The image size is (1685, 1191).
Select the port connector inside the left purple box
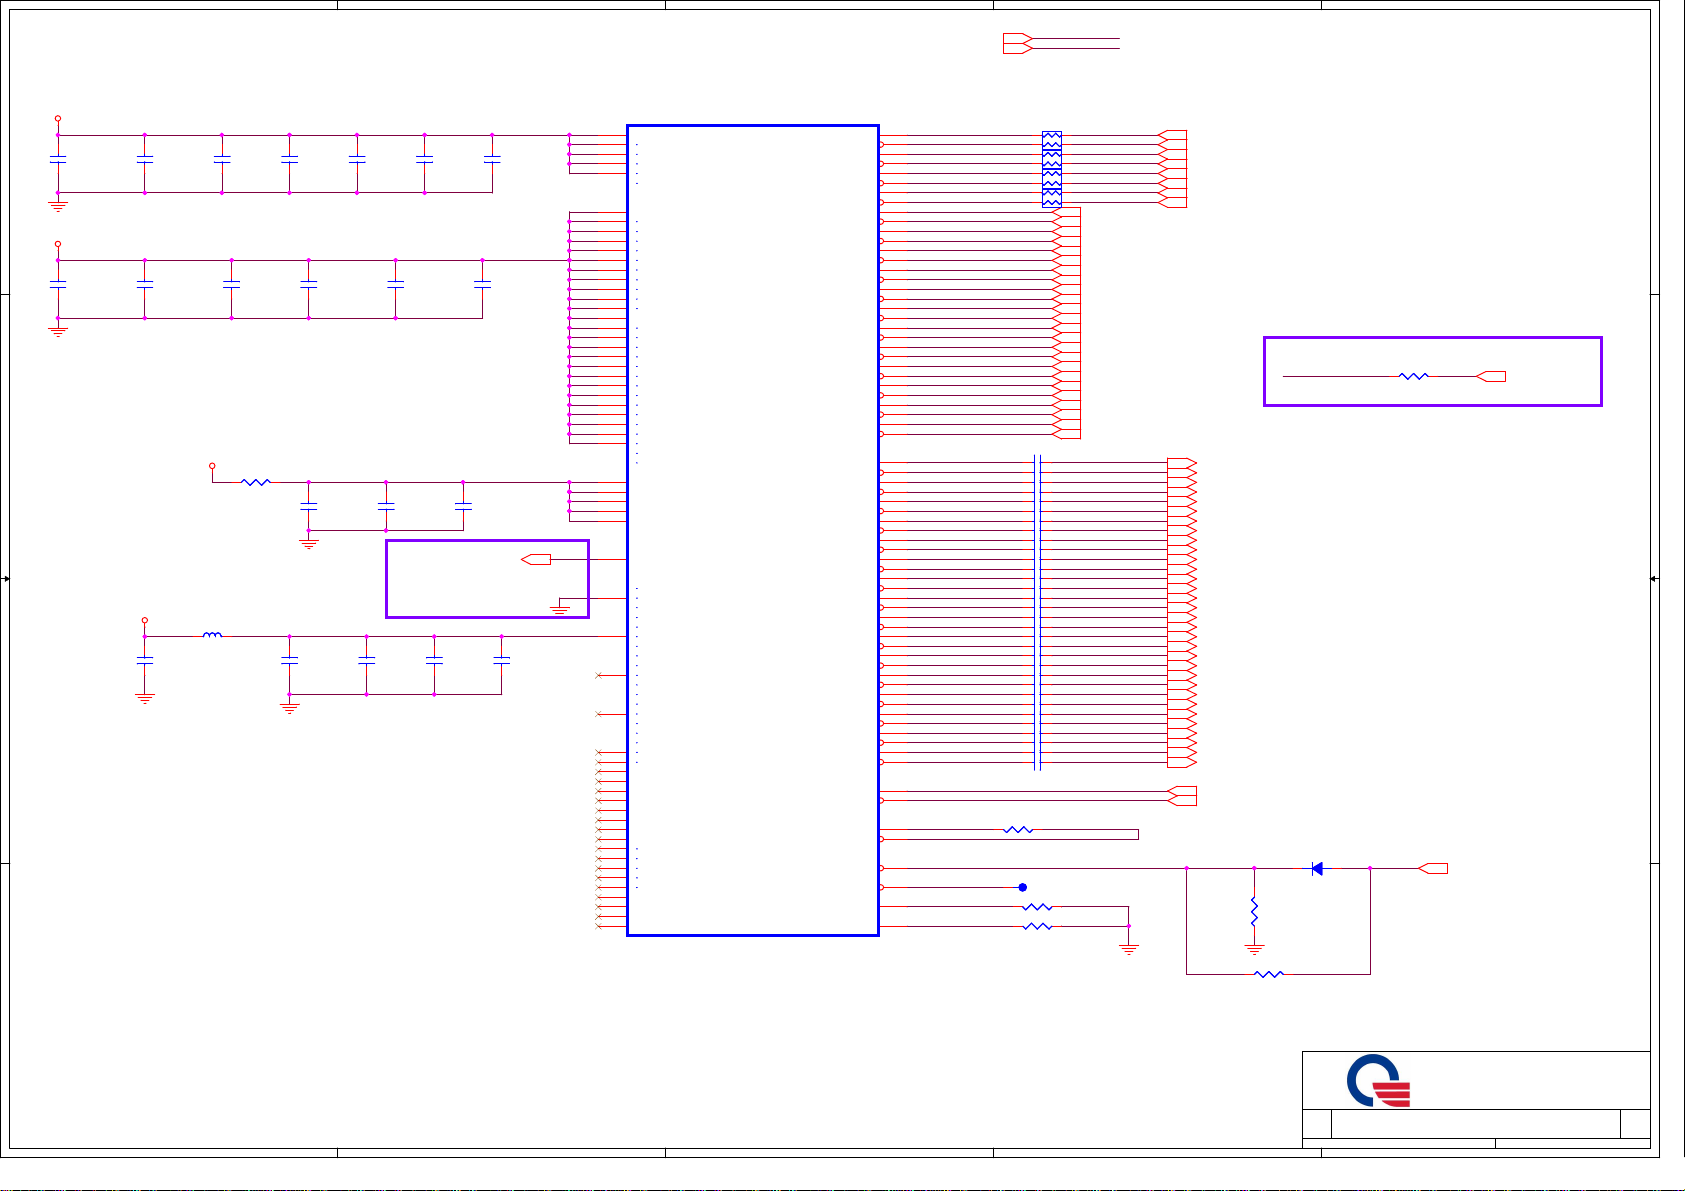536,559
